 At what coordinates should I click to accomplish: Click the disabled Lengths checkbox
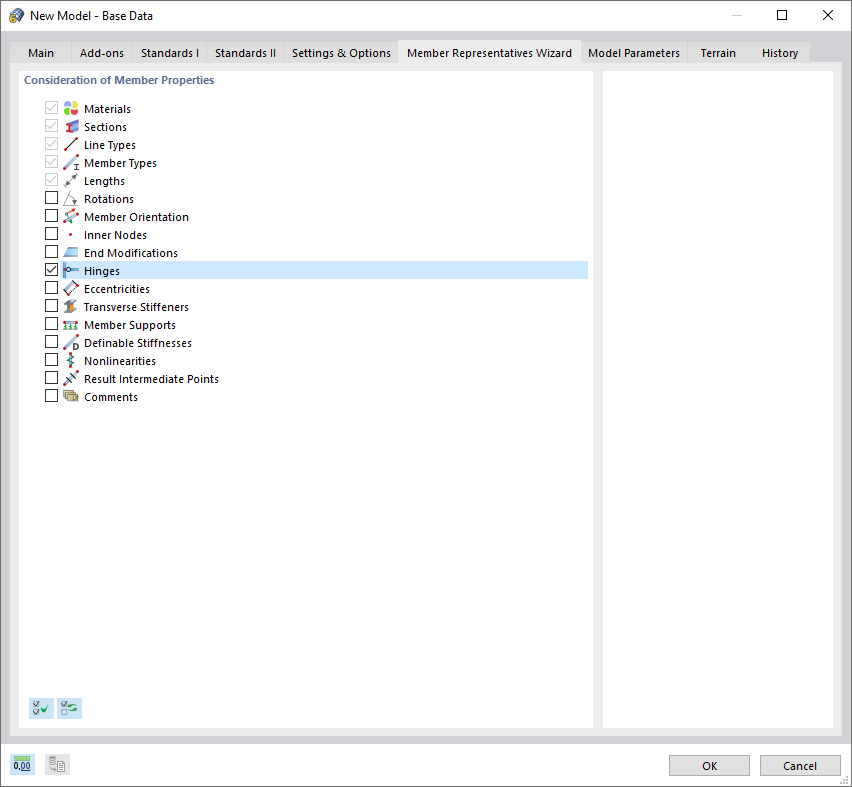pyautogui.click(x=52, y=180)
